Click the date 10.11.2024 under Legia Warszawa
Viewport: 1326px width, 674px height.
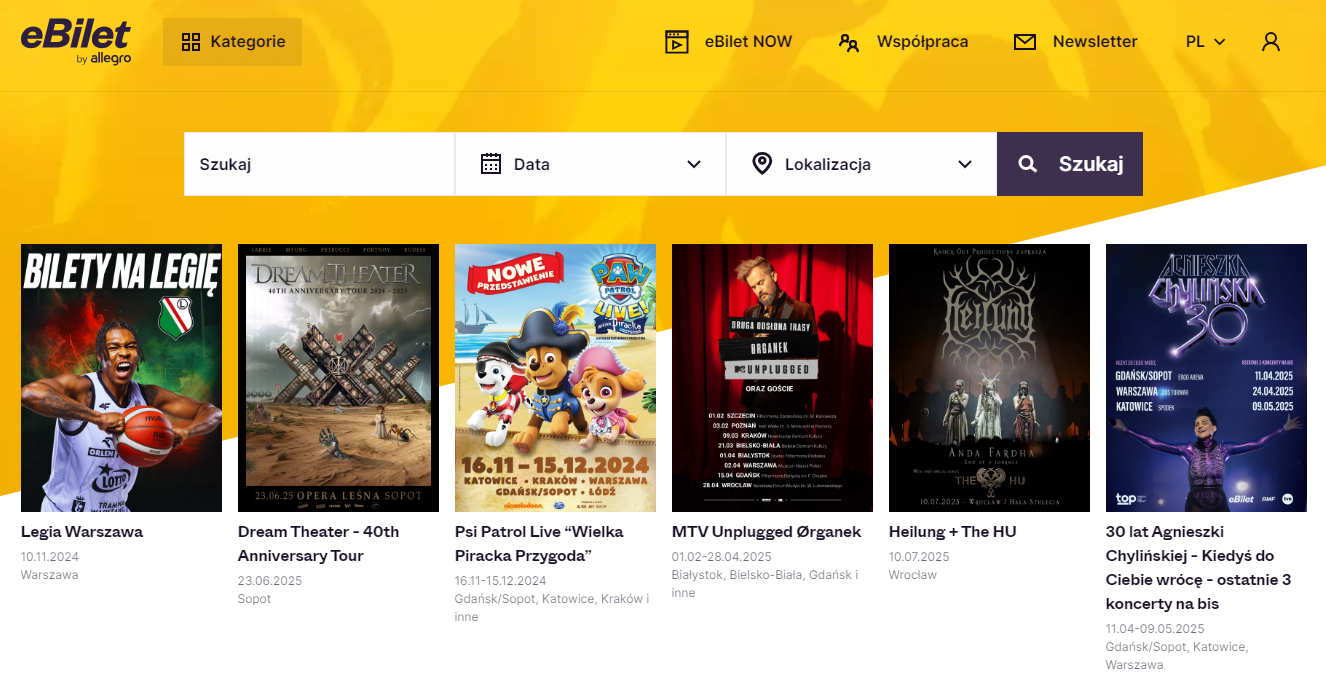pyautogui.click(x=50, y=557)
